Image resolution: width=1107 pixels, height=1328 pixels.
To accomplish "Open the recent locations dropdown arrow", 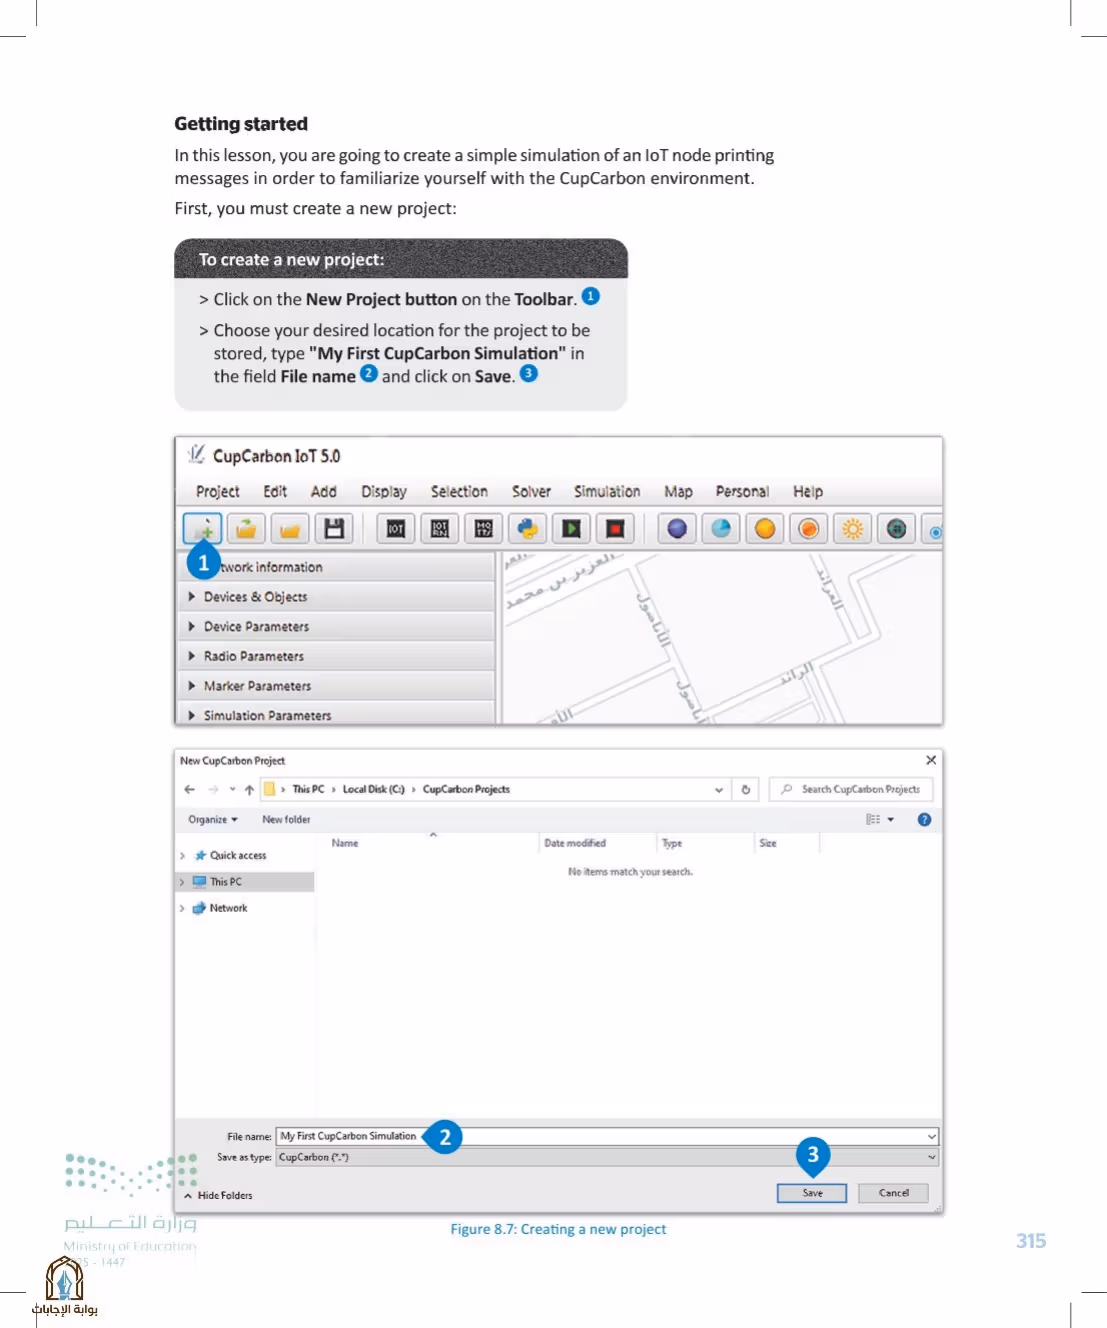I will tap(232, 789).
